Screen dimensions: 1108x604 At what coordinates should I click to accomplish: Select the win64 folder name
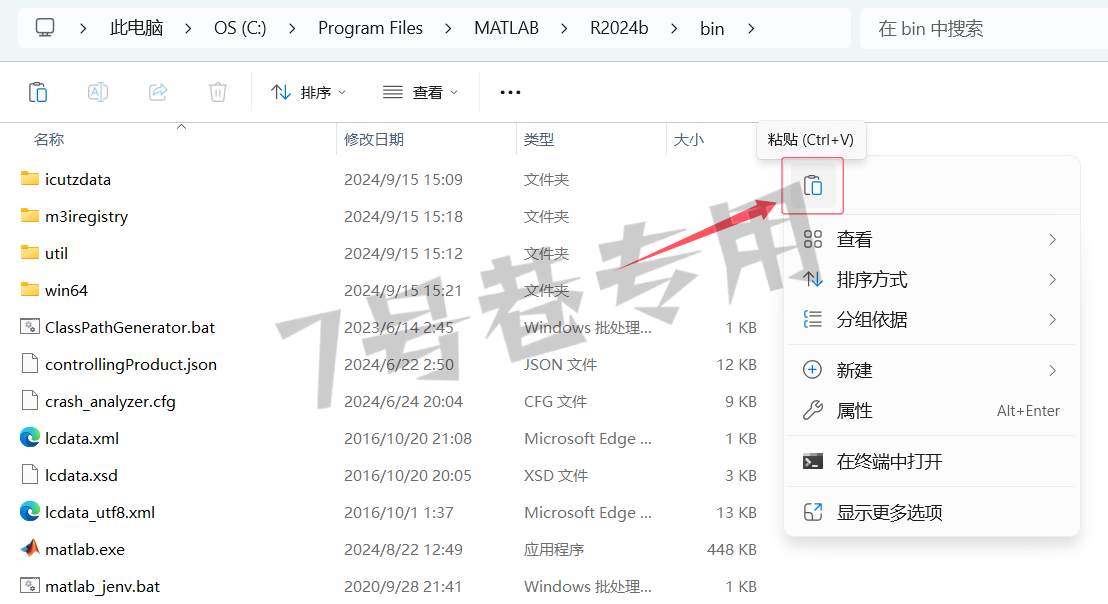coord(66,290)
